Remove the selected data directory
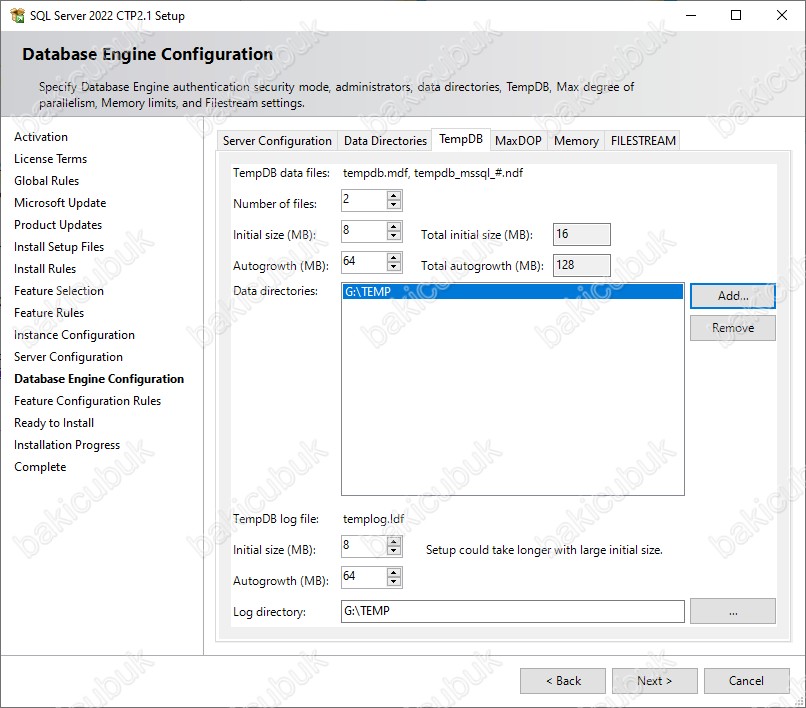 pyautogui.click(x=732, y=328)
